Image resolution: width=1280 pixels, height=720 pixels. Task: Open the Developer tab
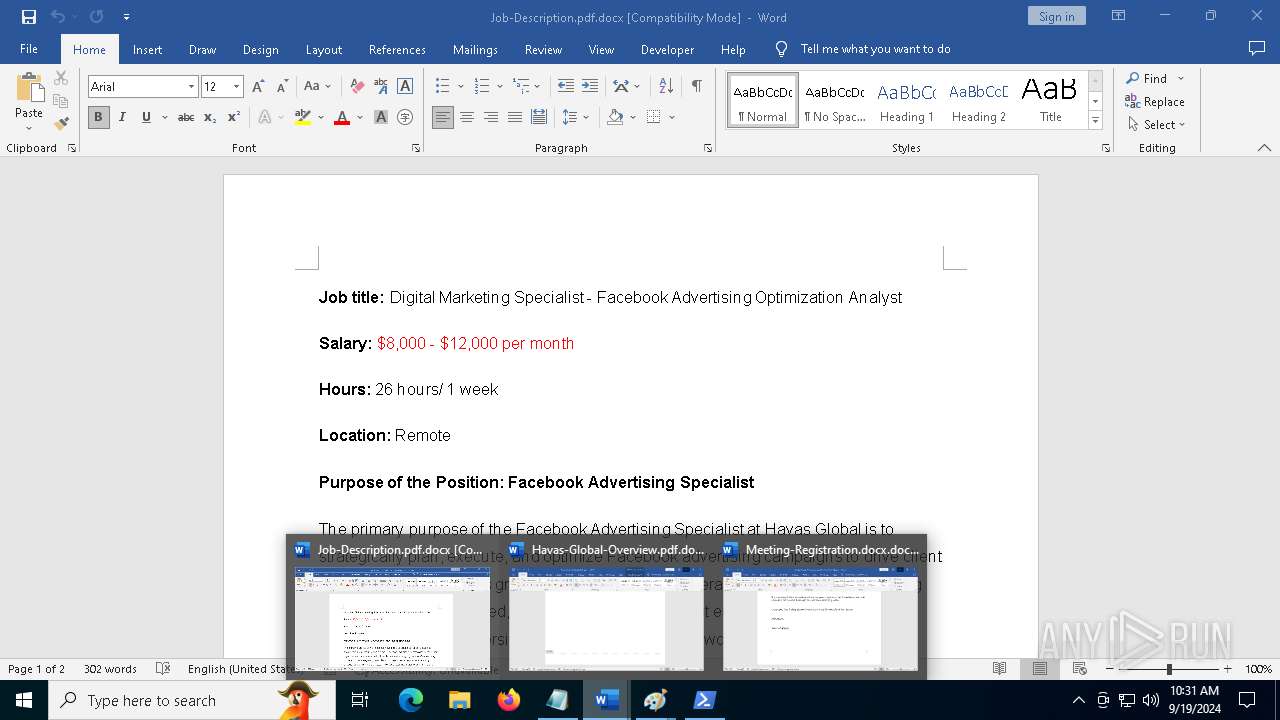tap(667, 49)
